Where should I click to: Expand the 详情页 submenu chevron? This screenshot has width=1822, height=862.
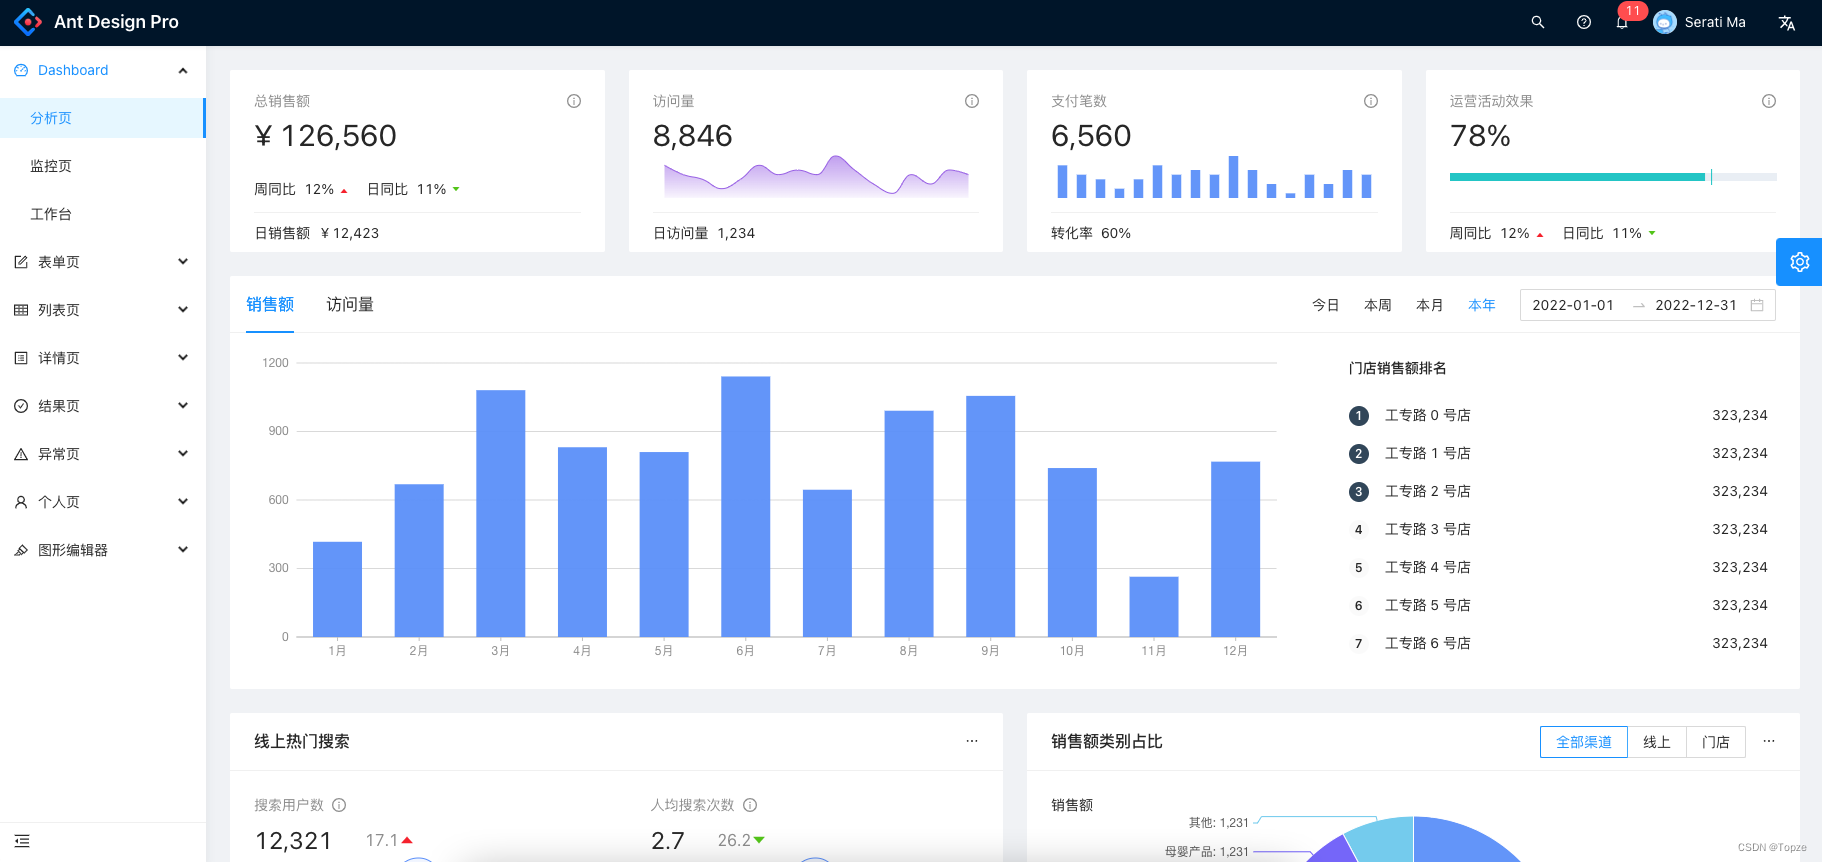(x=183, y=358)
